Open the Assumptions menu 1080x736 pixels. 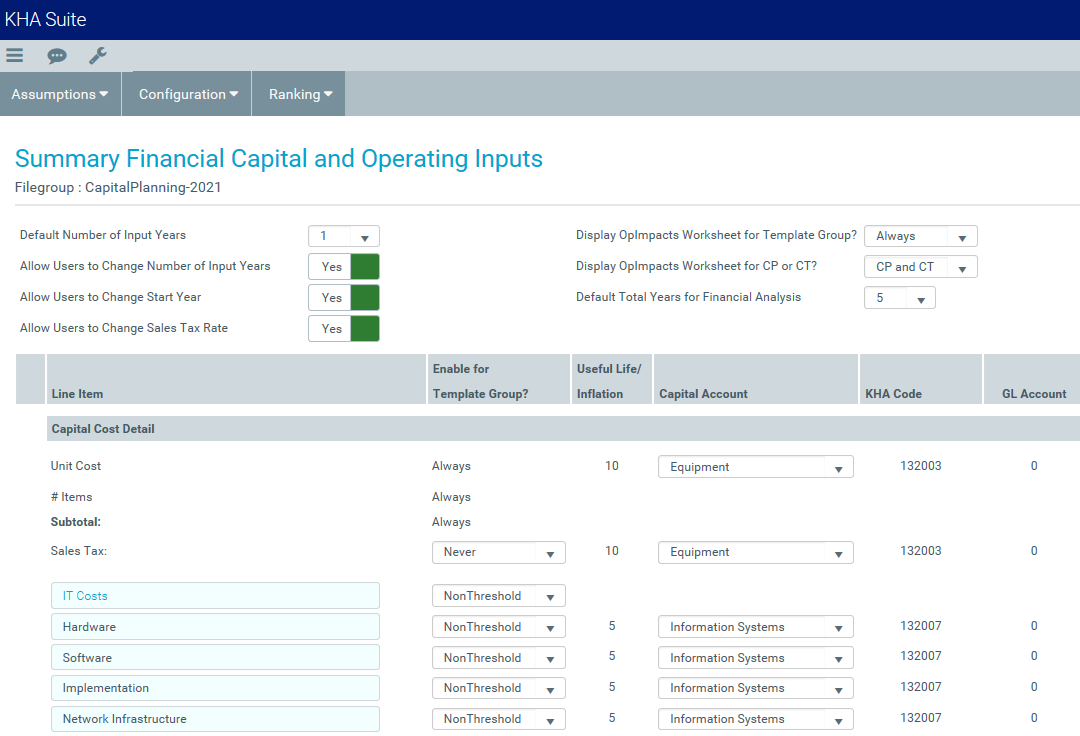(60, 94)
